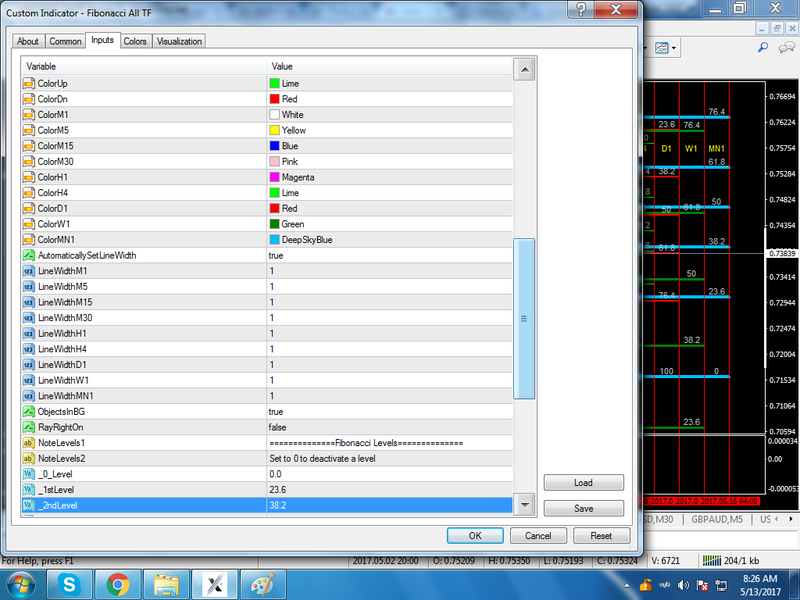Click the Load button

click(583, 483)
